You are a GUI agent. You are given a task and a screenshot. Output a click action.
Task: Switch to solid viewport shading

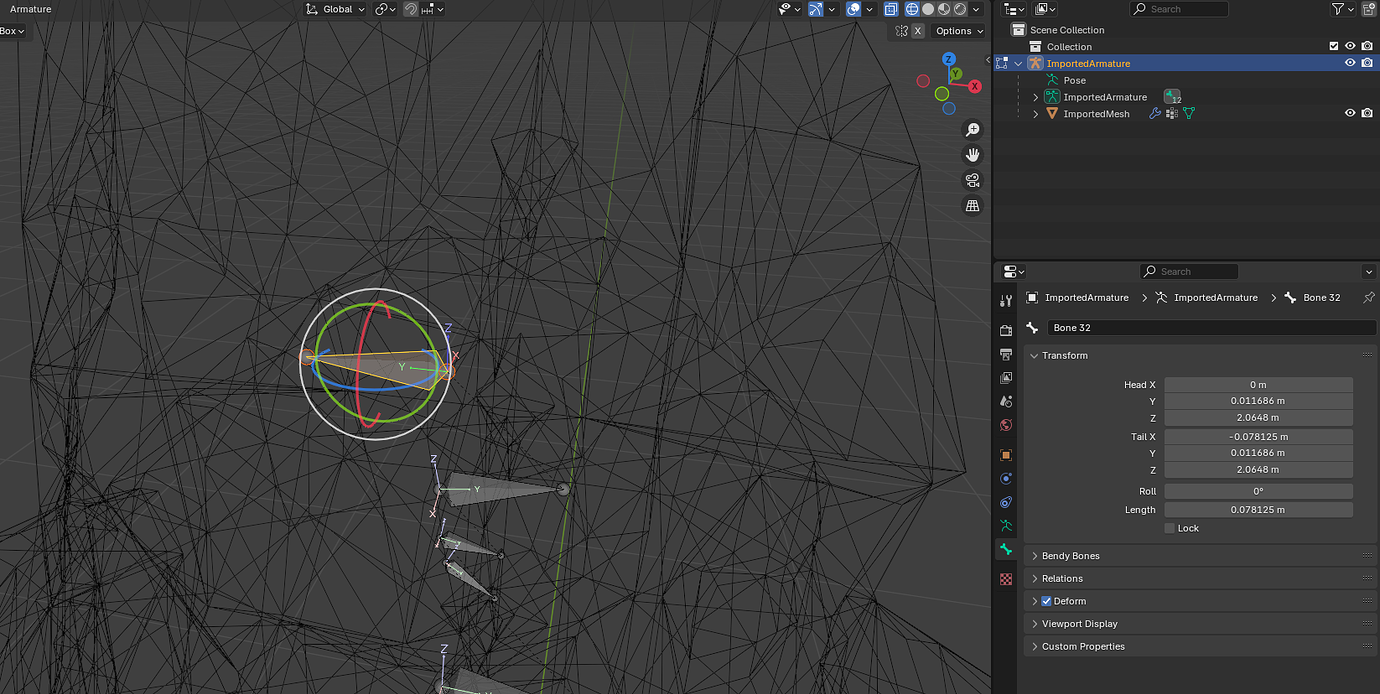[928, 9]
